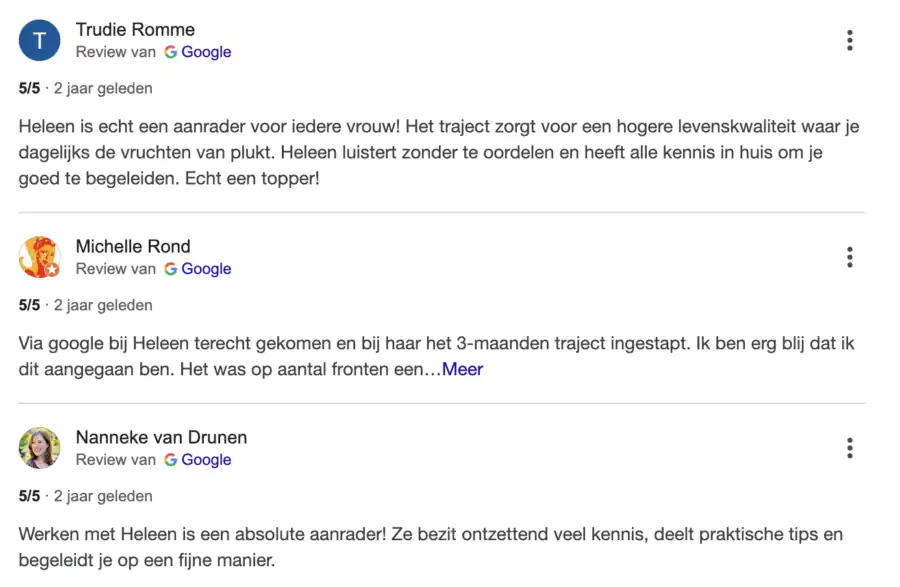Open three-dot menu for Nanneke van Drunen's review
Screen dimensions: 900x587
point(849,447)
